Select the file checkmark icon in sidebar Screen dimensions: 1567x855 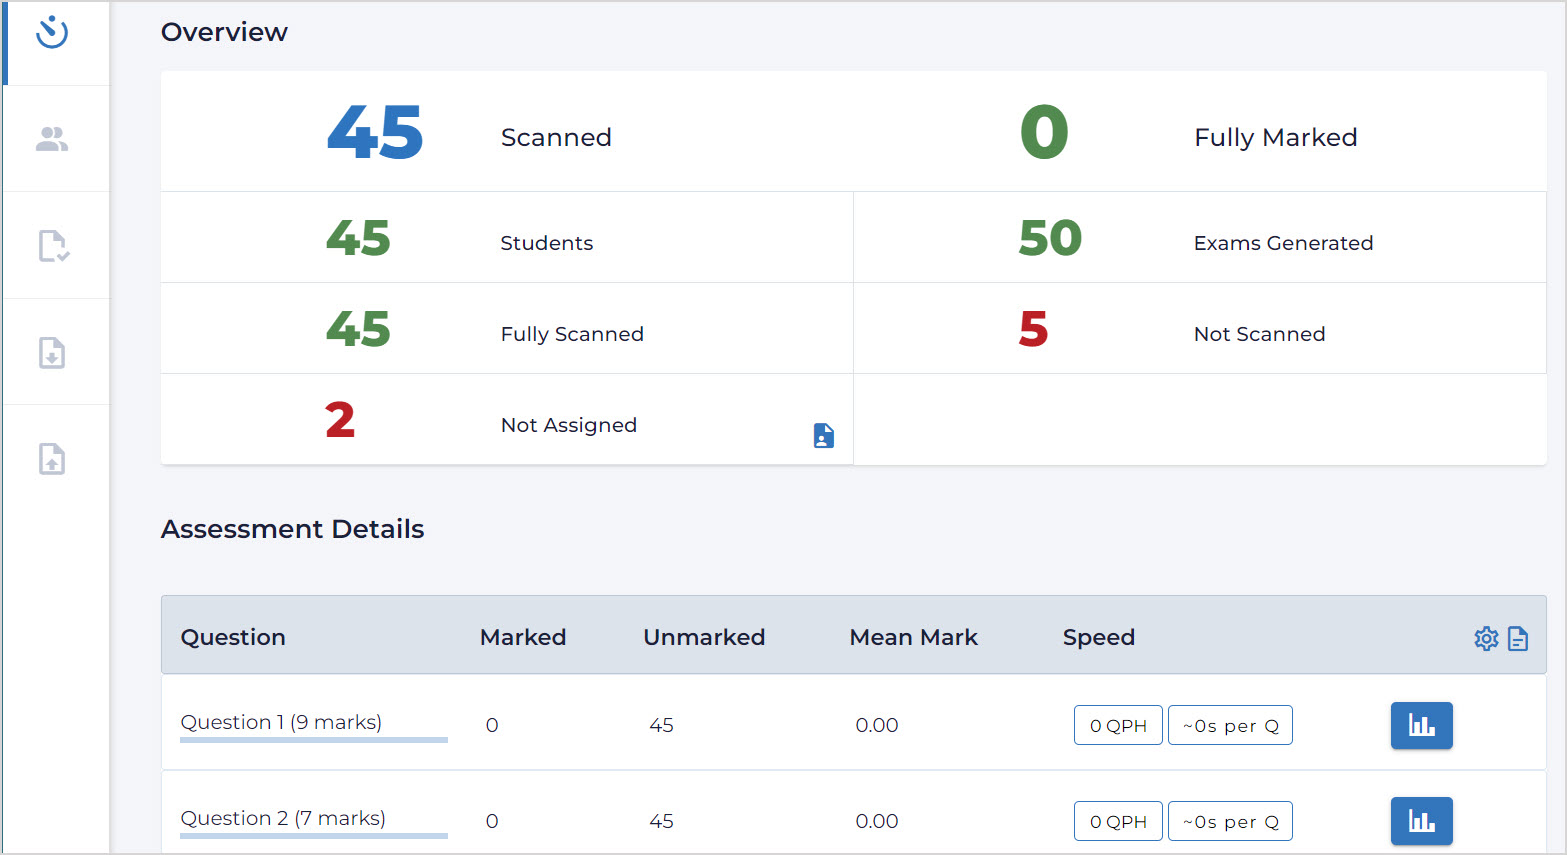click(x=53, y=246)
